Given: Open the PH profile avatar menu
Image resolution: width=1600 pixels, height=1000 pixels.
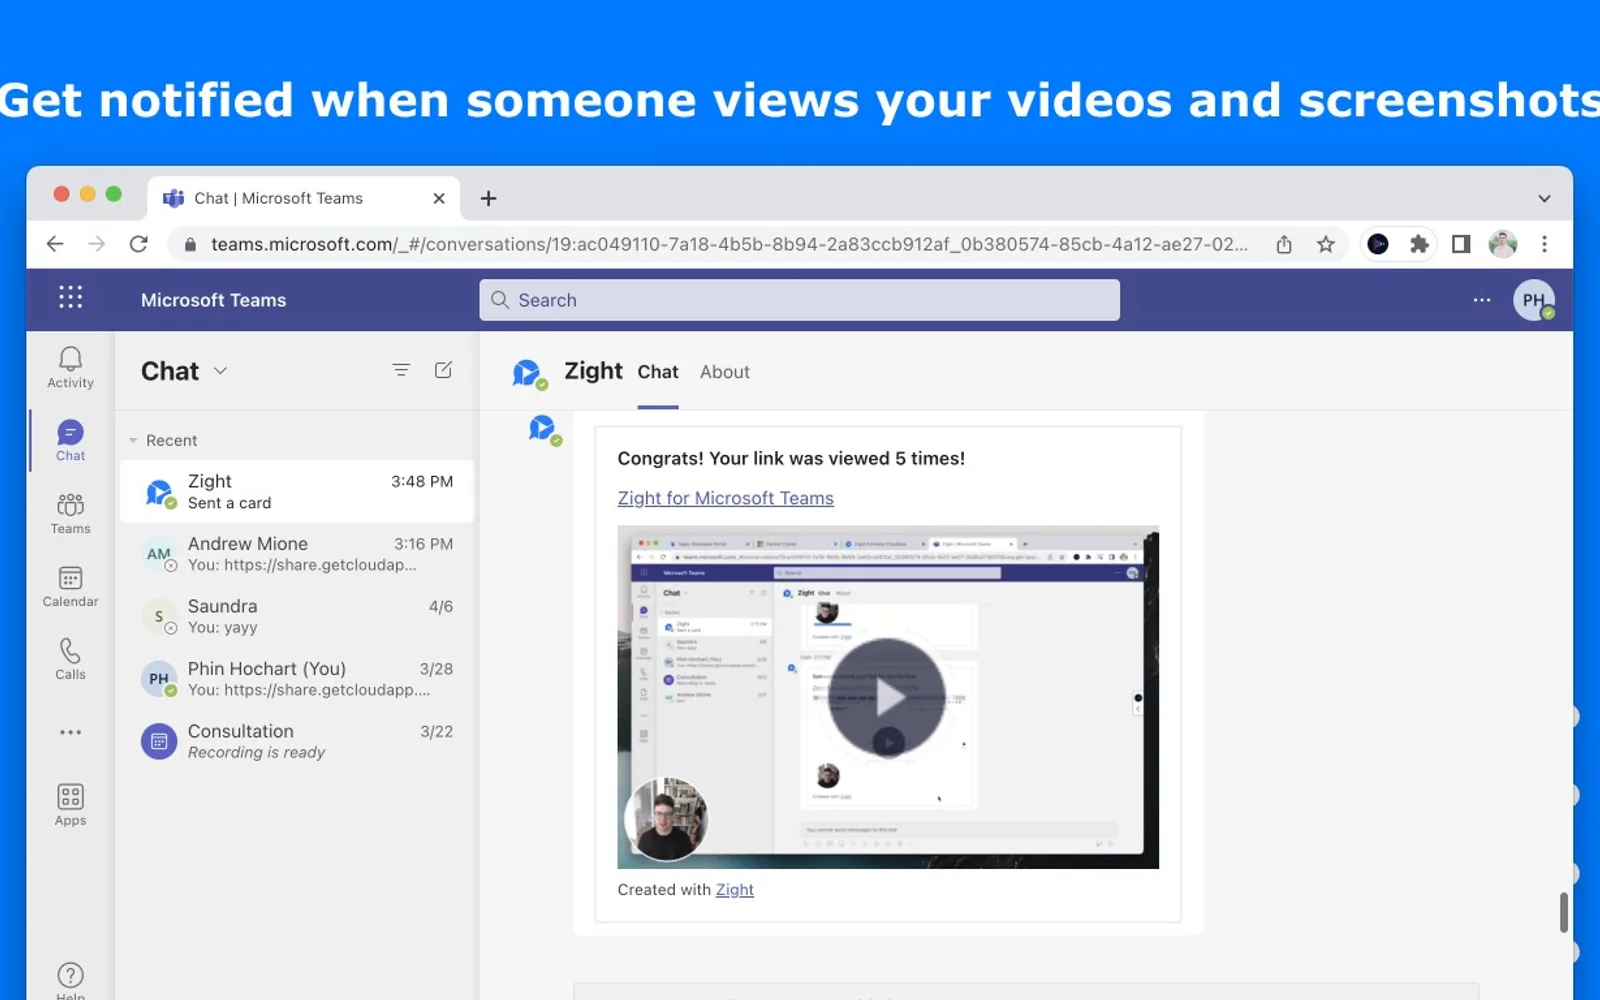Looking at the screenshot, I should coord(1533,300).
